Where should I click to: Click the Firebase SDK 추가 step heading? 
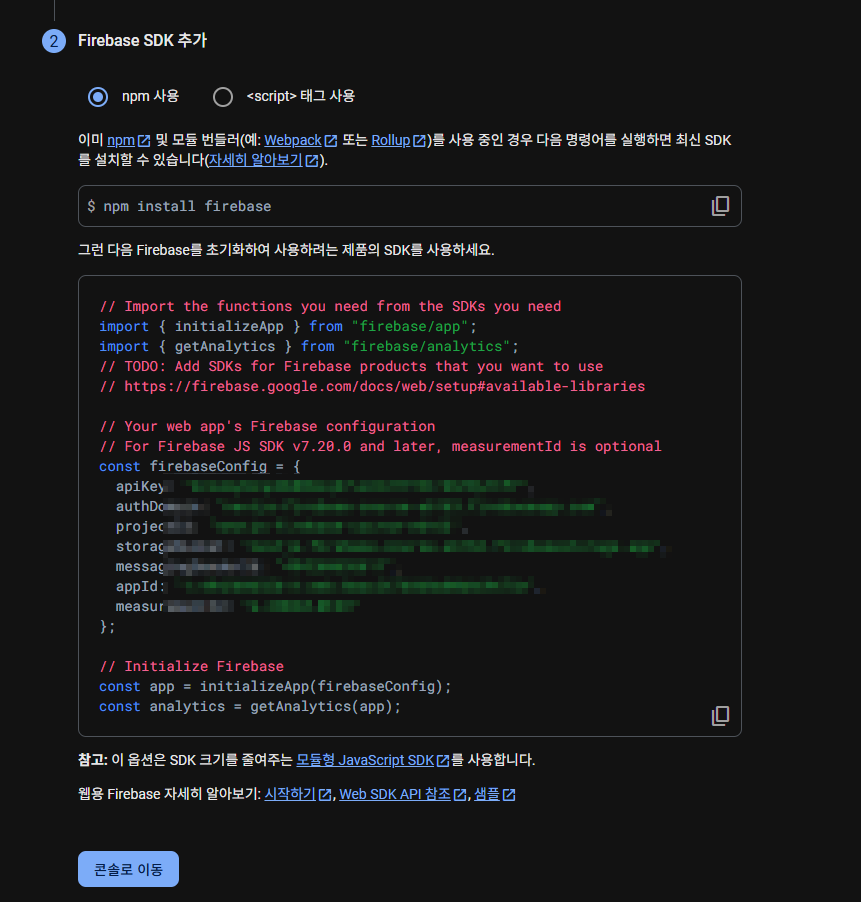(x=142, y=40)
